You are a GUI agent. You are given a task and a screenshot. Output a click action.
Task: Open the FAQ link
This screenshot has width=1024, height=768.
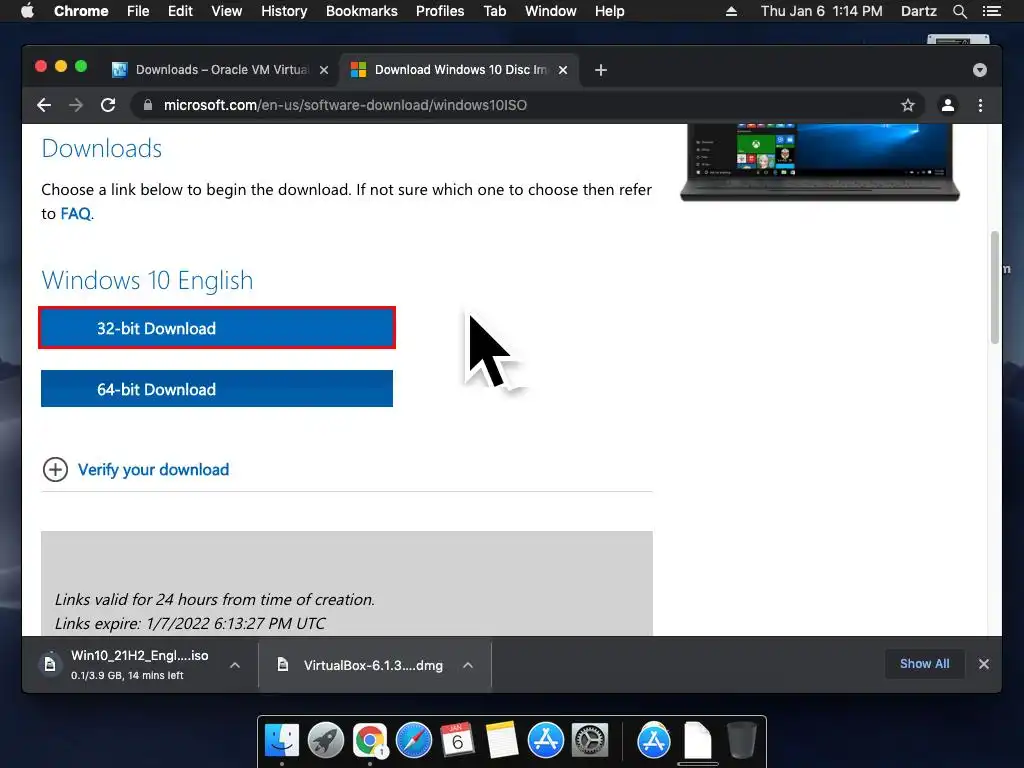(76, 214)
